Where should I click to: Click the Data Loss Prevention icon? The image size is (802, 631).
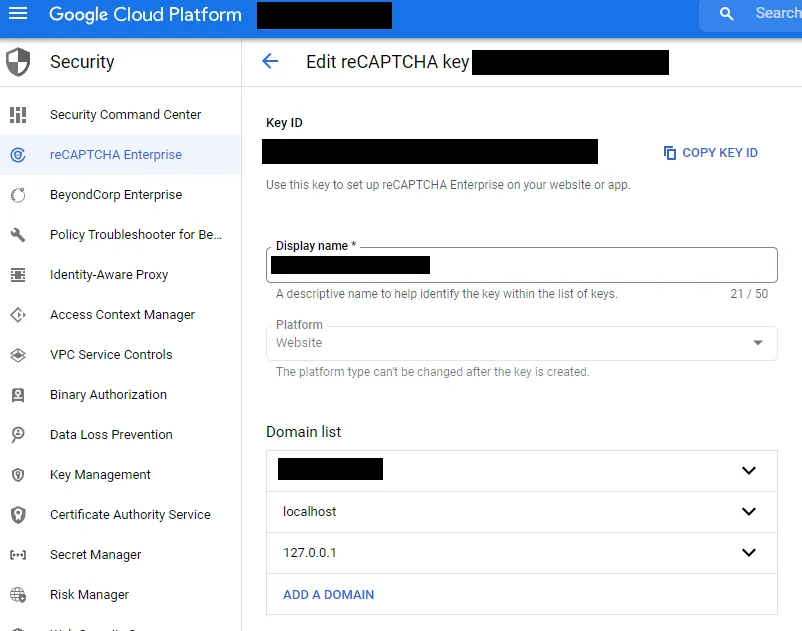18,435
